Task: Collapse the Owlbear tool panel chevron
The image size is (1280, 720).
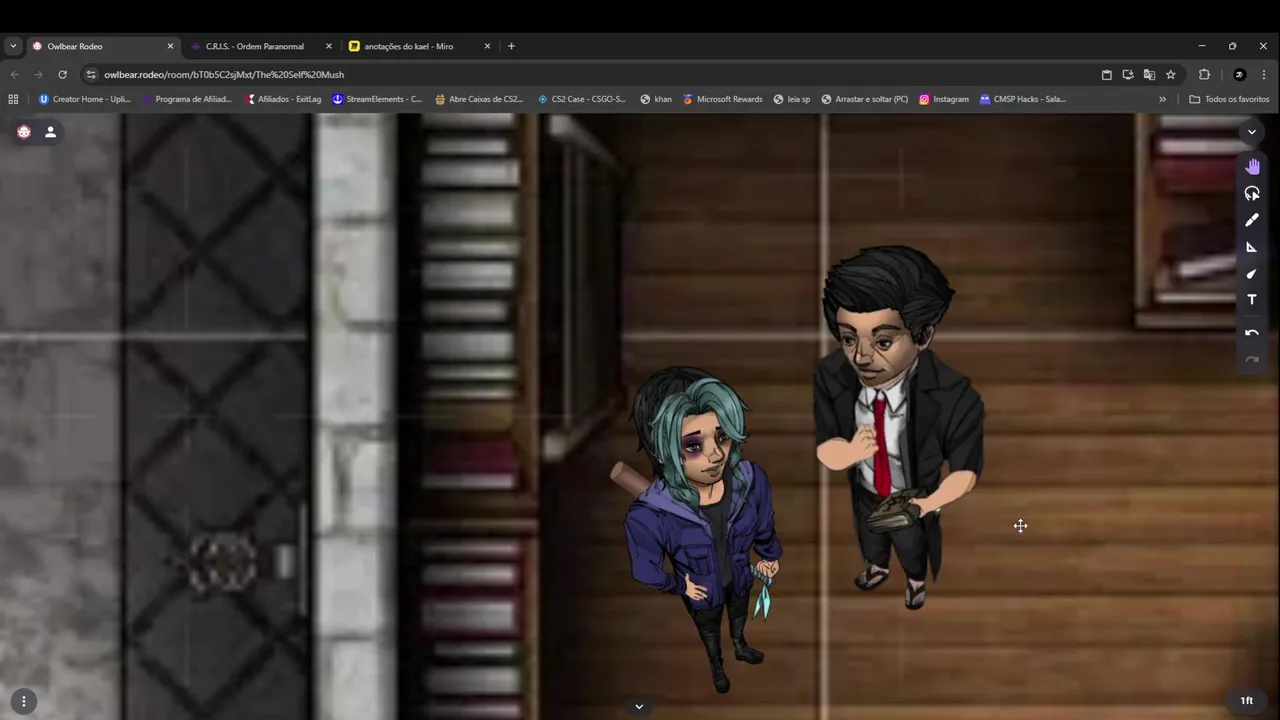Action: (x=1251, y=132)
